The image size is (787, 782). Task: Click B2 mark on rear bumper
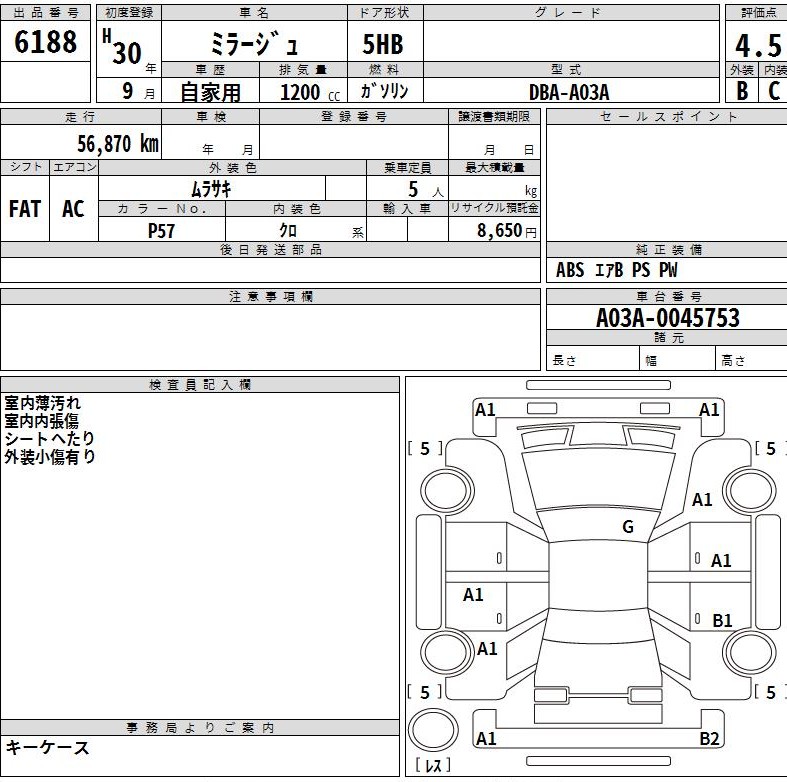[x=709, y=738]
